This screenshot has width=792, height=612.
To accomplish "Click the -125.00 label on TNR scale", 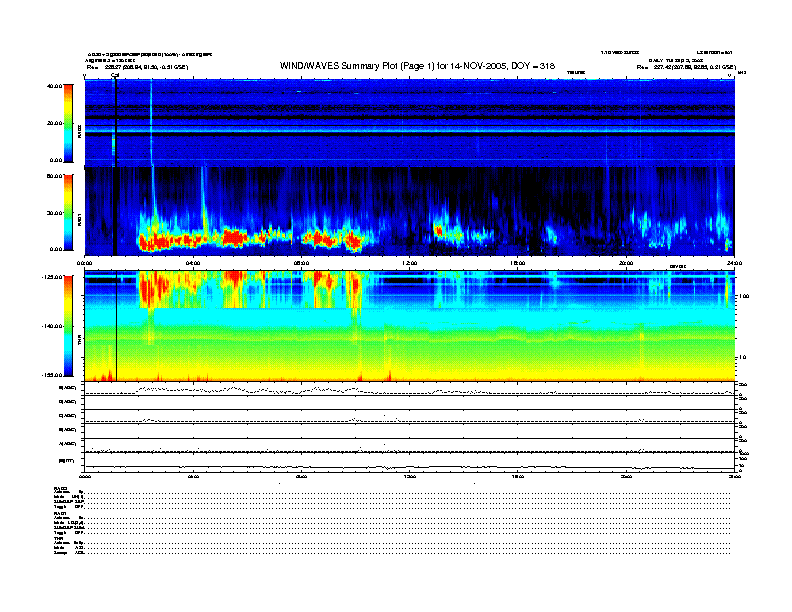I will coord(53,277).
